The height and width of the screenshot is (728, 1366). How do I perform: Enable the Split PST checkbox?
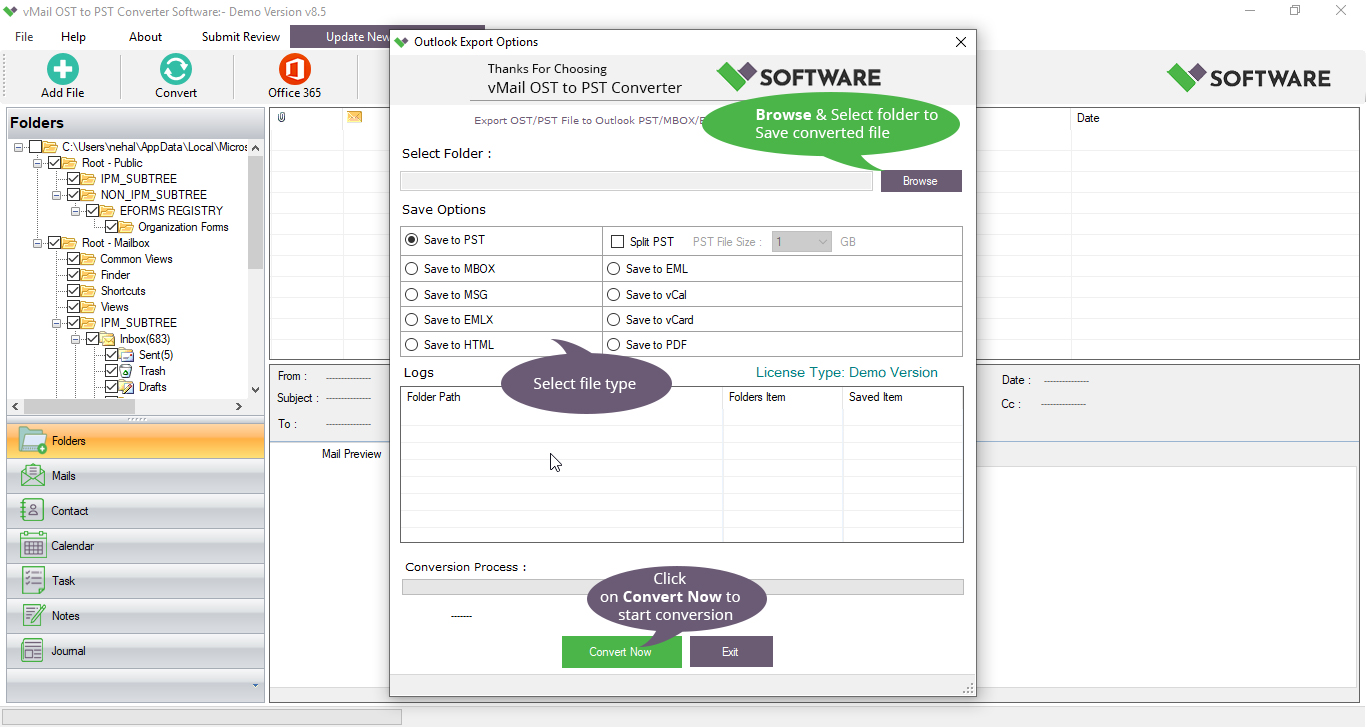point(617,242)
